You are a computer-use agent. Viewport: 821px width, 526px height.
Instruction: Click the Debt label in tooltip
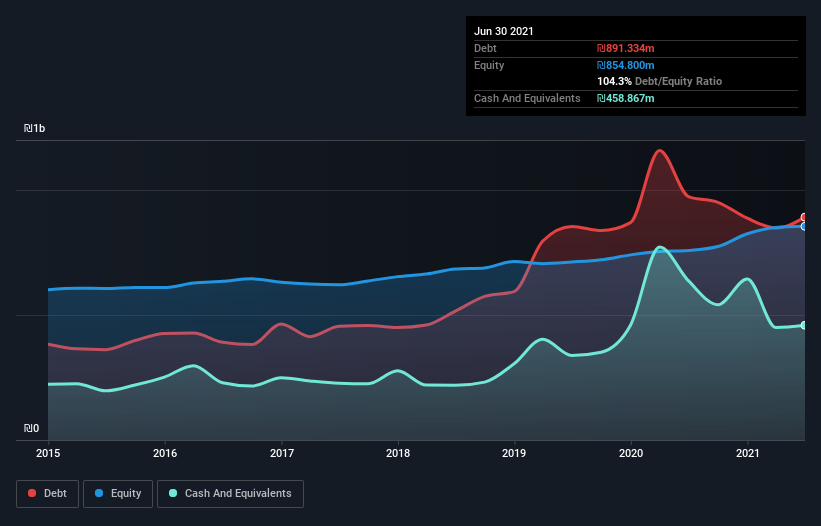(485, 48)
